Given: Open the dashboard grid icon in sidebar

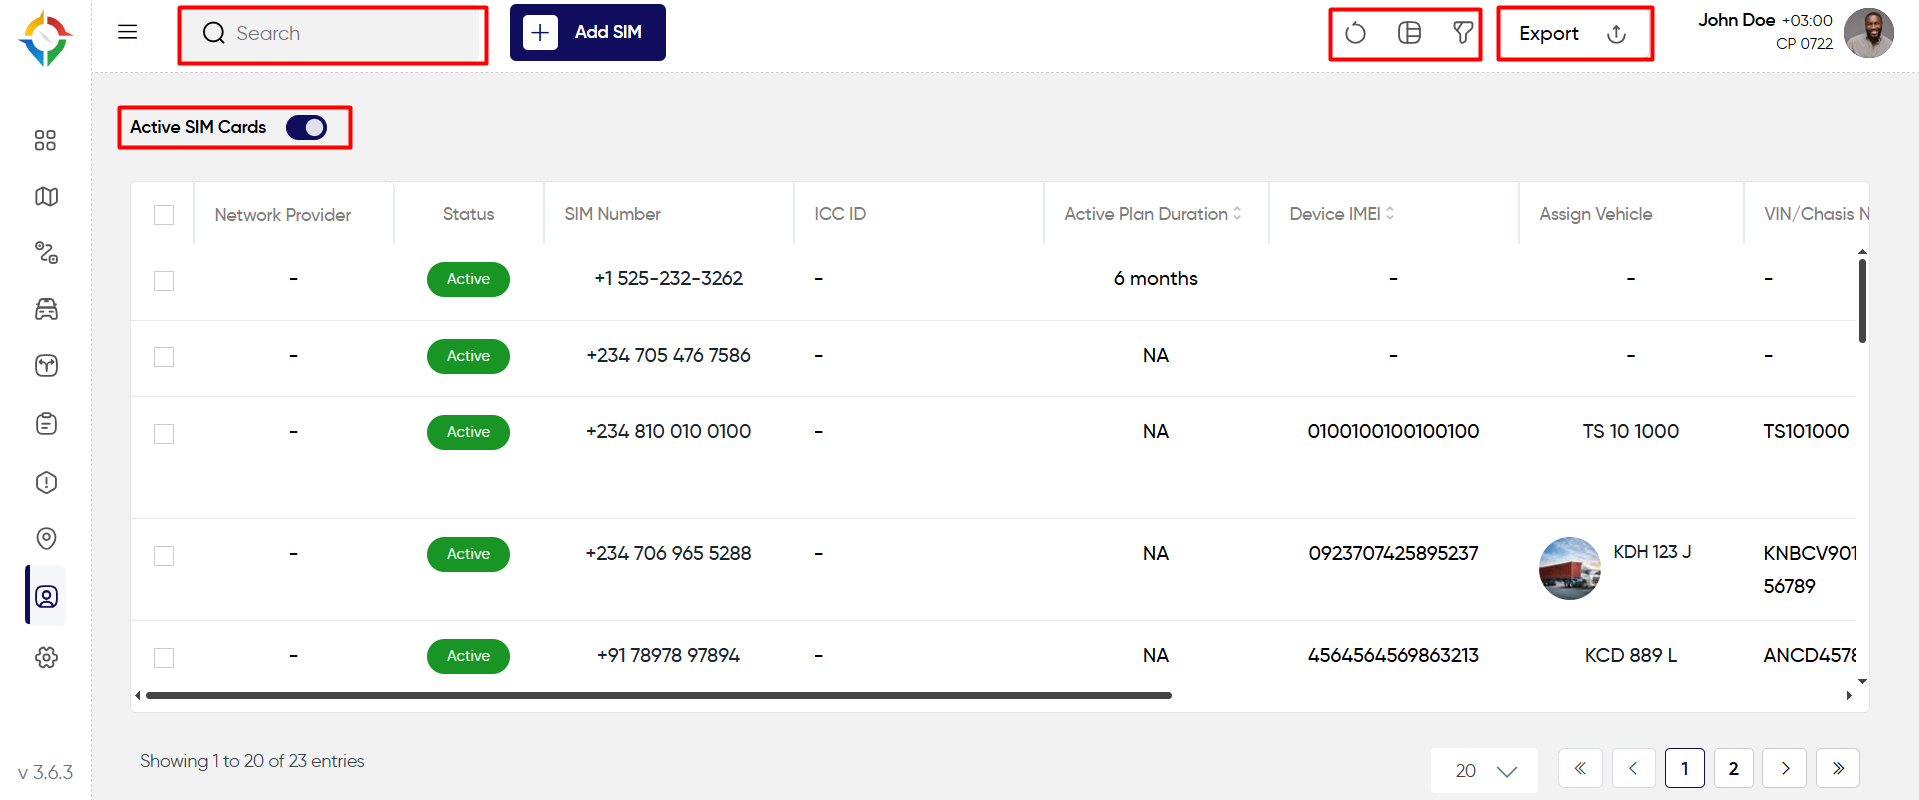Looking at the screenshot, I should [x=45, y=140].
